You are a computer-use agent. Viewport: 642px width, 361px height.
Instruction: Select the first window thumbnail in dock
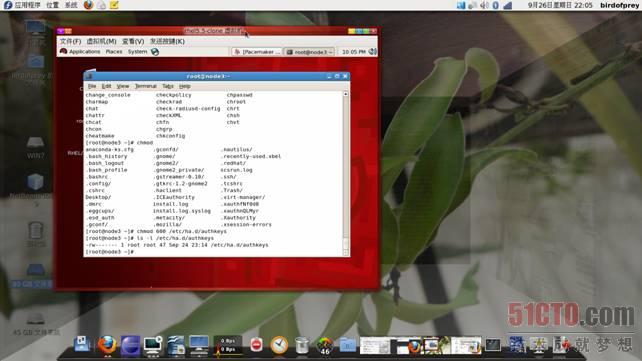coord(375,345)
